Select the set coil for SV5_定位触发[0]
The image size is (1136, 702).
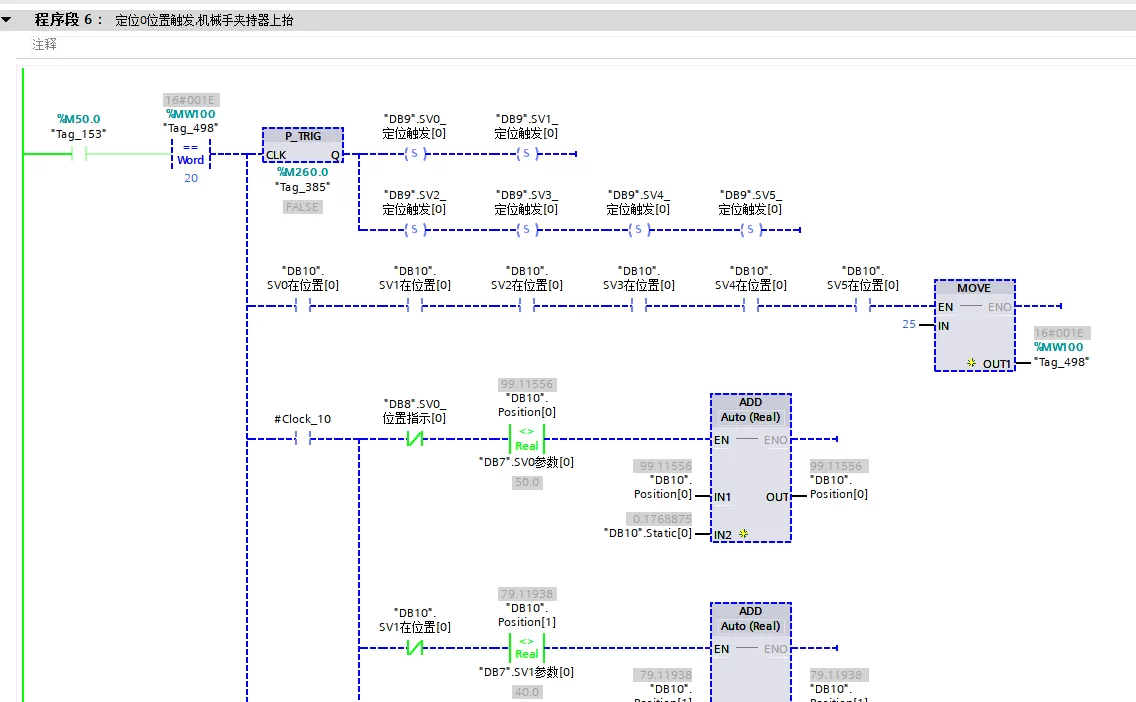pyautogui.click(x=750, y=230)
